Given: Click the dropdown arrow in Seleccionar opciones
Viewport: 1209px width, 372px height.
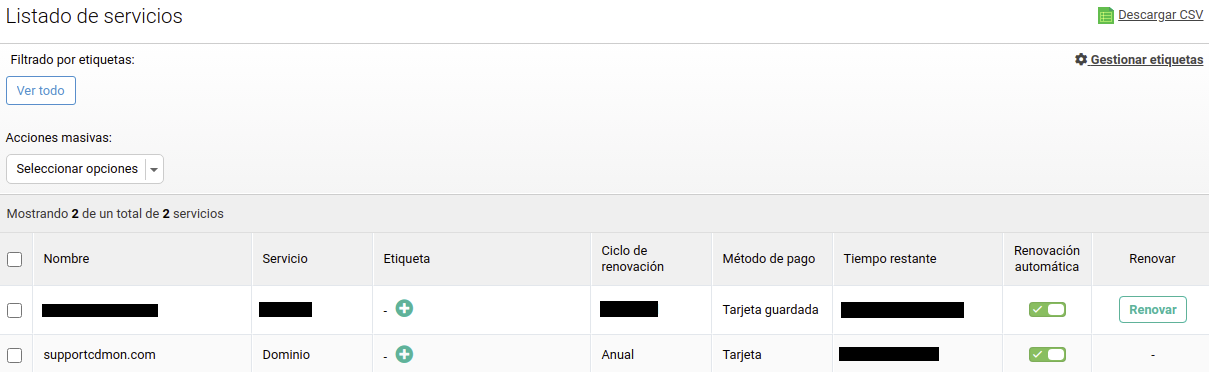Looking at the screenshot, I should click(x=154, y=170).
